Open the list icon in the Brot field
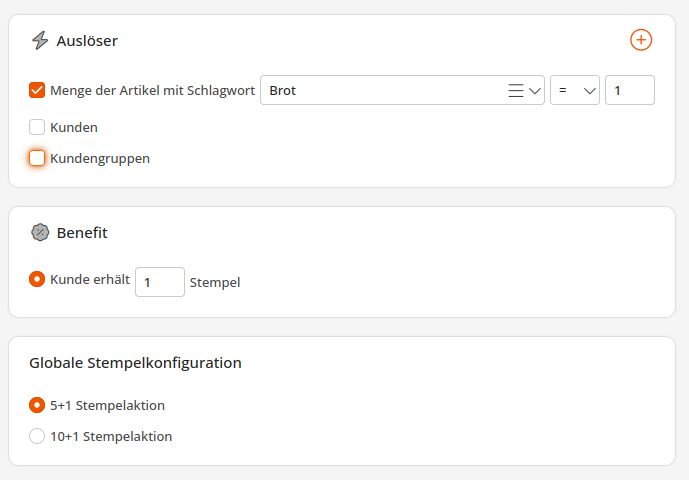The image size is (689, 480). click(515, 91)
